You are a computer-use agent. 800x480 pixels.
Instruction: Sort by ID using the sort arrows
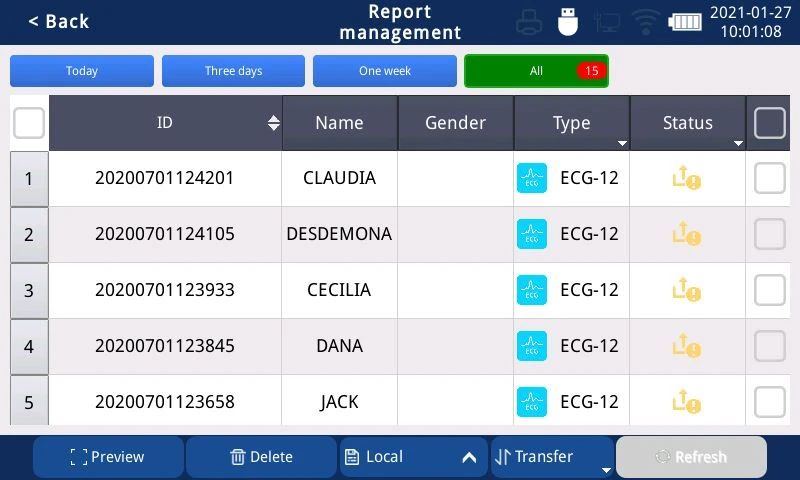(x=273, y=123)
